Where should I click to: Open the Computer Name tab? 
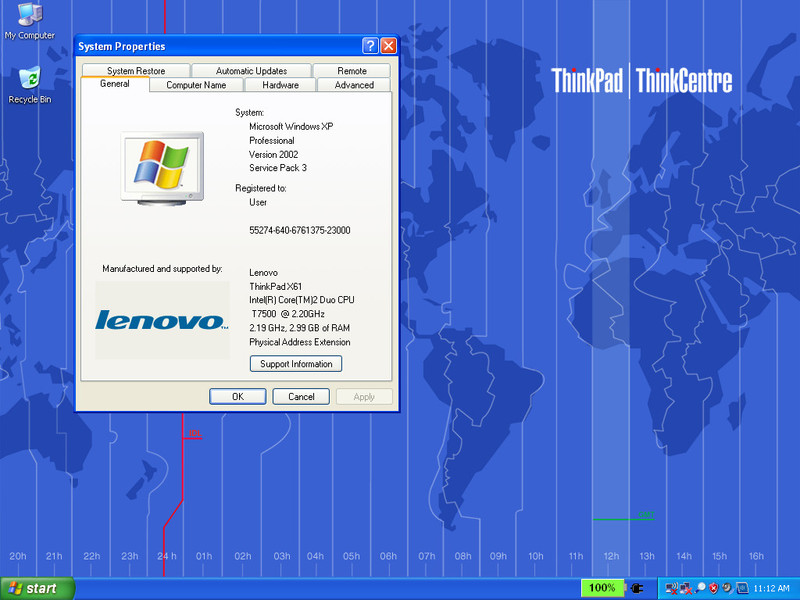[x=196, y=85]
